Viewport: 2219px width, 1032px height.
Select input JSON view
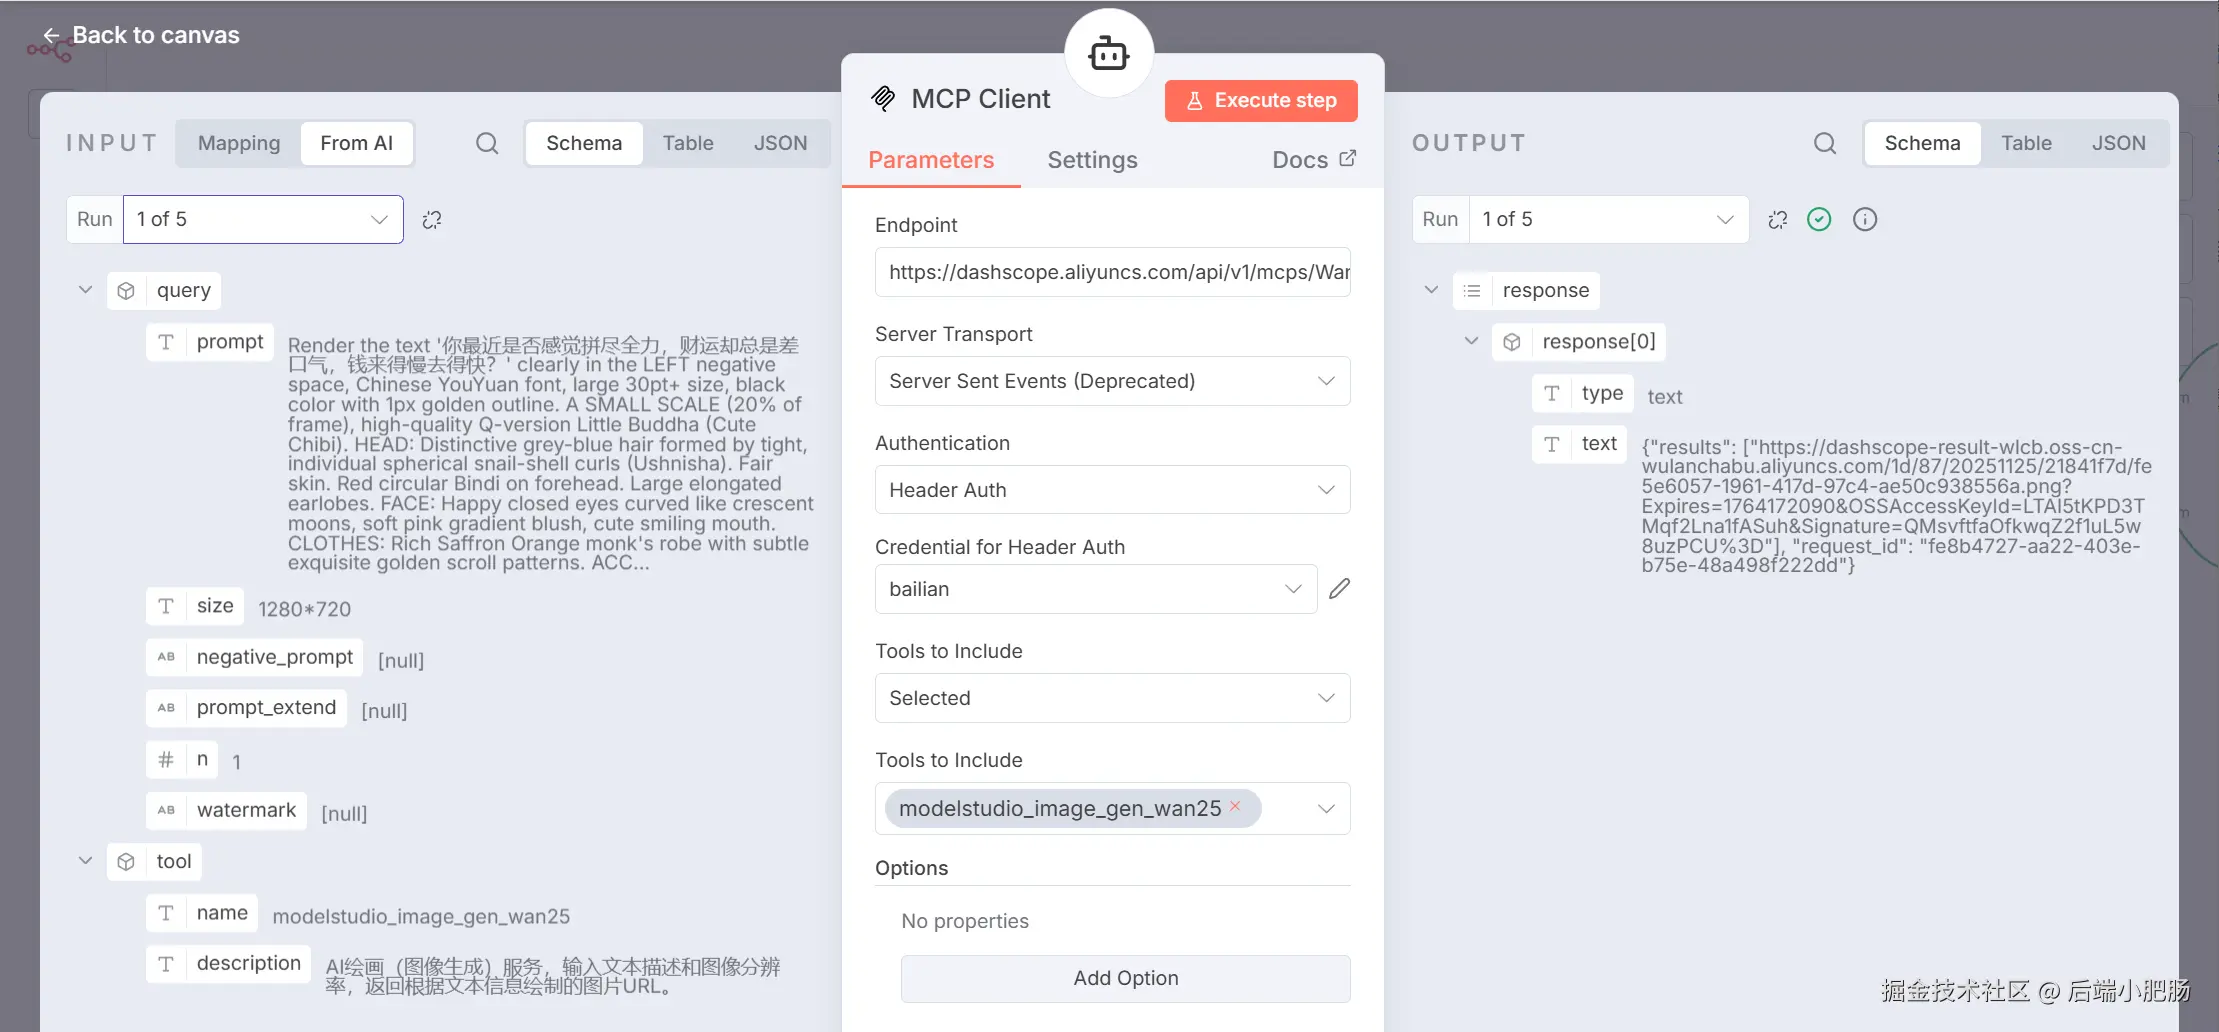click(x=780, y=143)
